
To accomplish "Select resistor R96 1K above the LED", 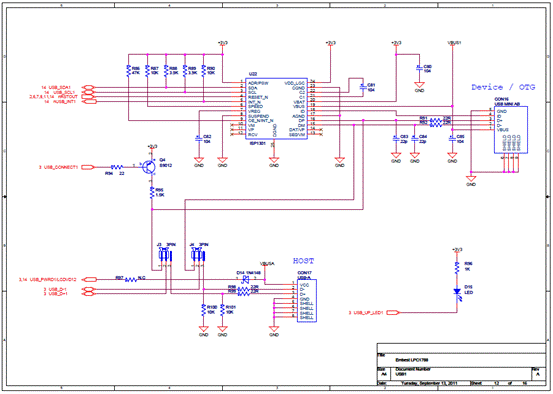I will tap(457, 268).
